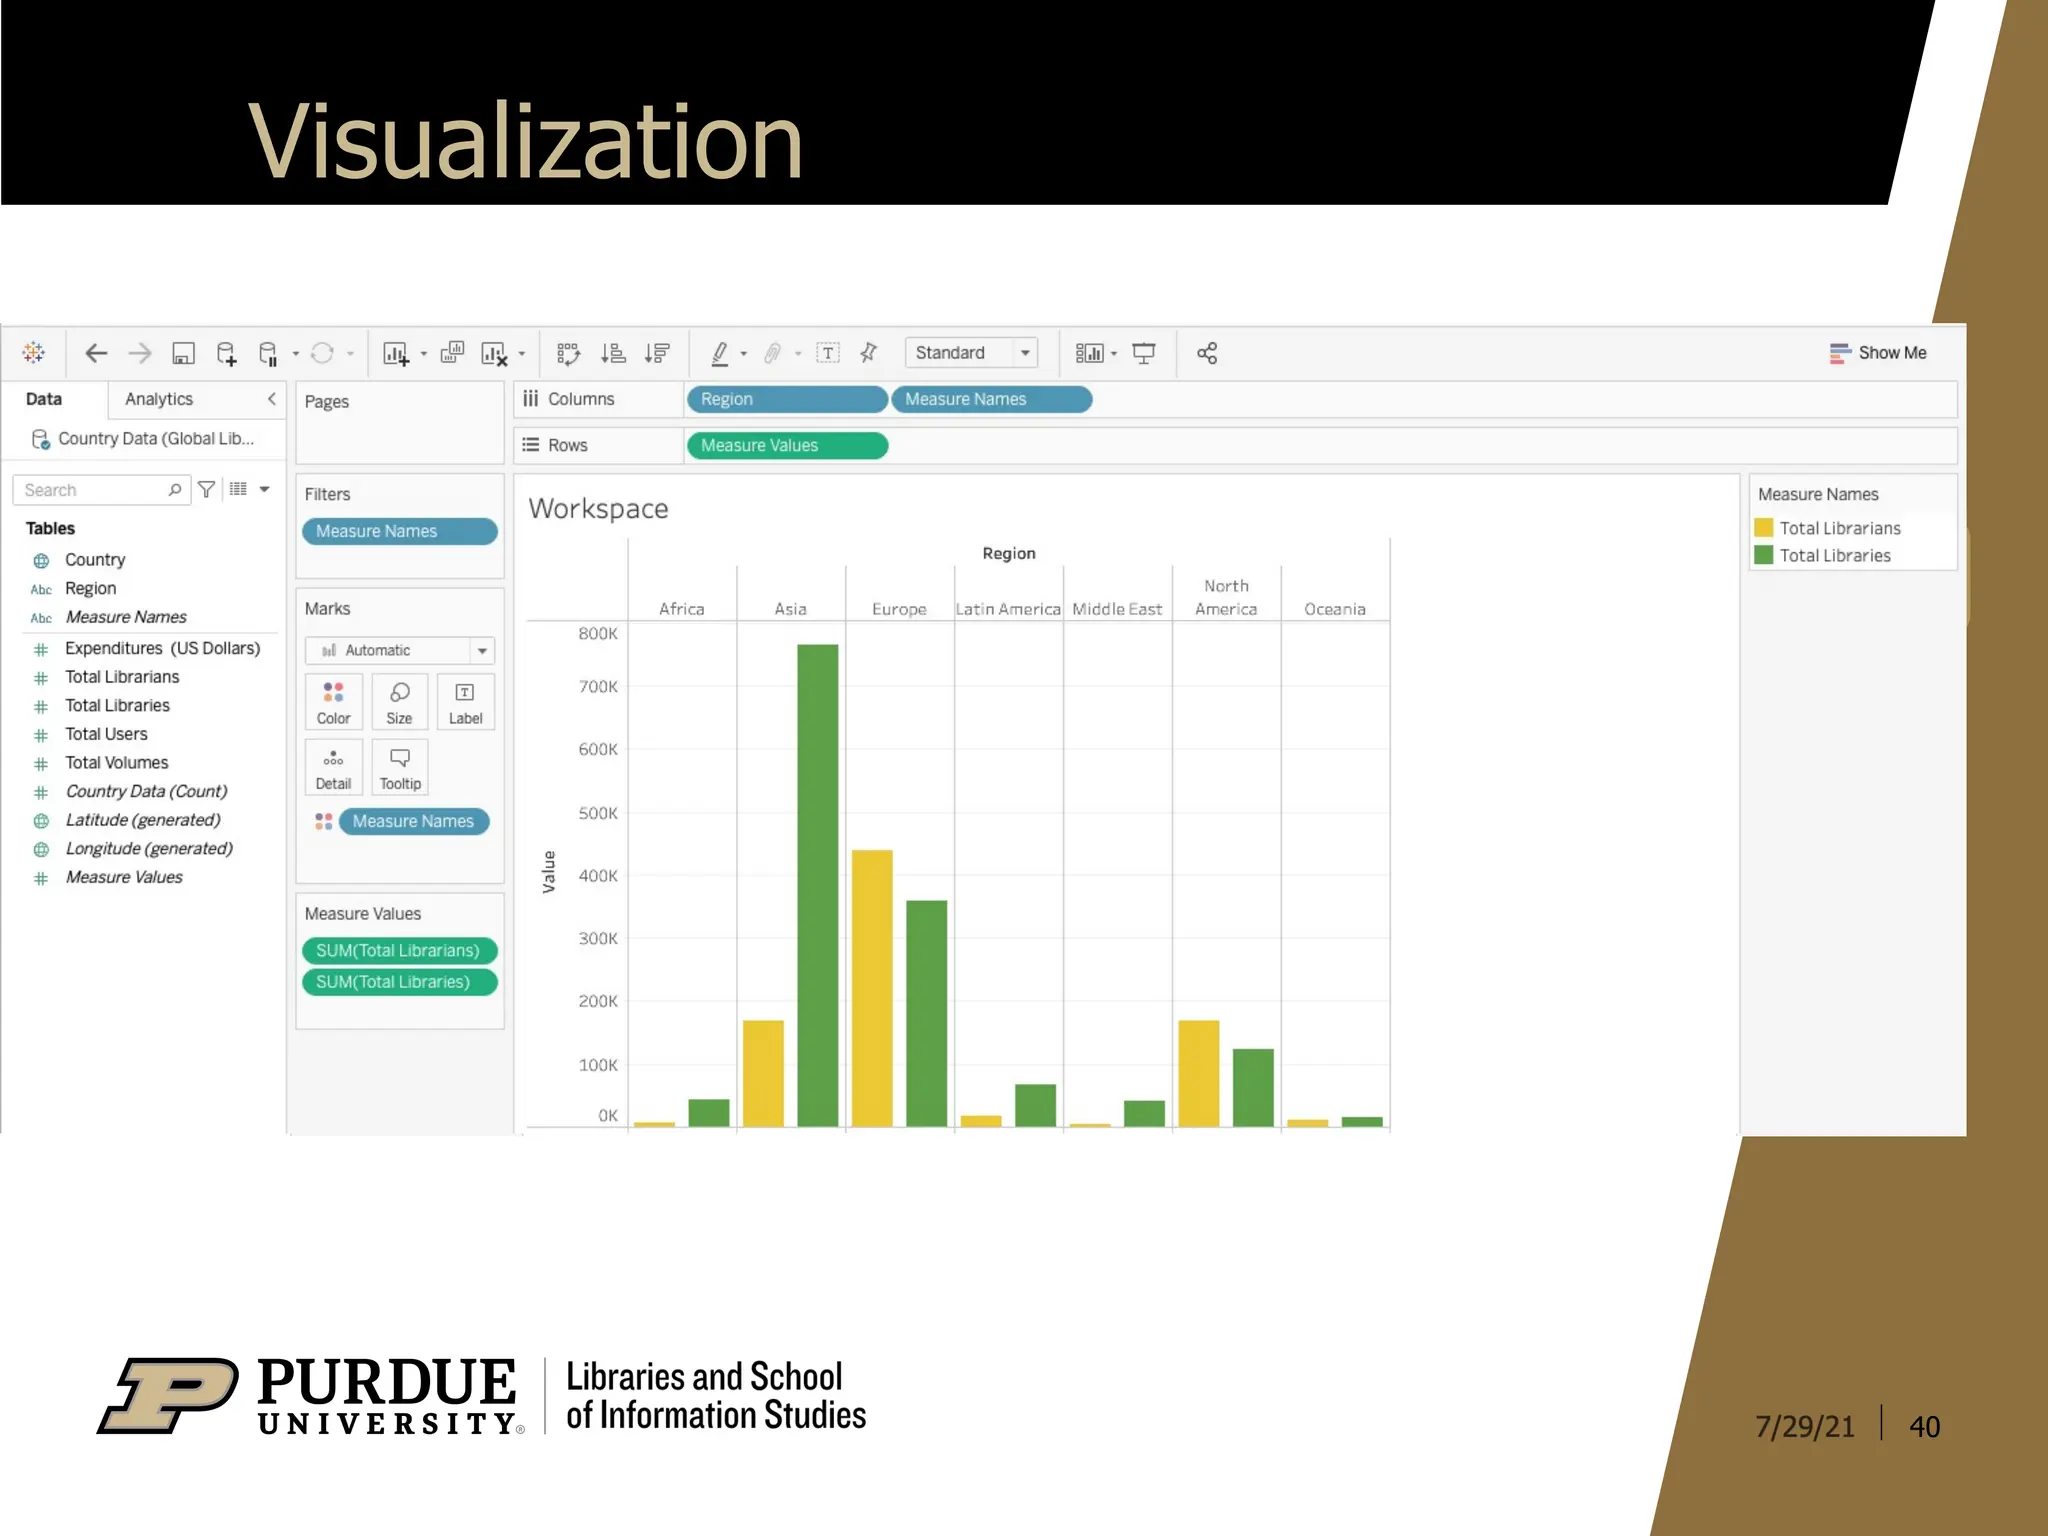The image size is (2048, 1536).
Task: Click the Measure Names pill on Columns shelf
Action: [x=991, y=399]
